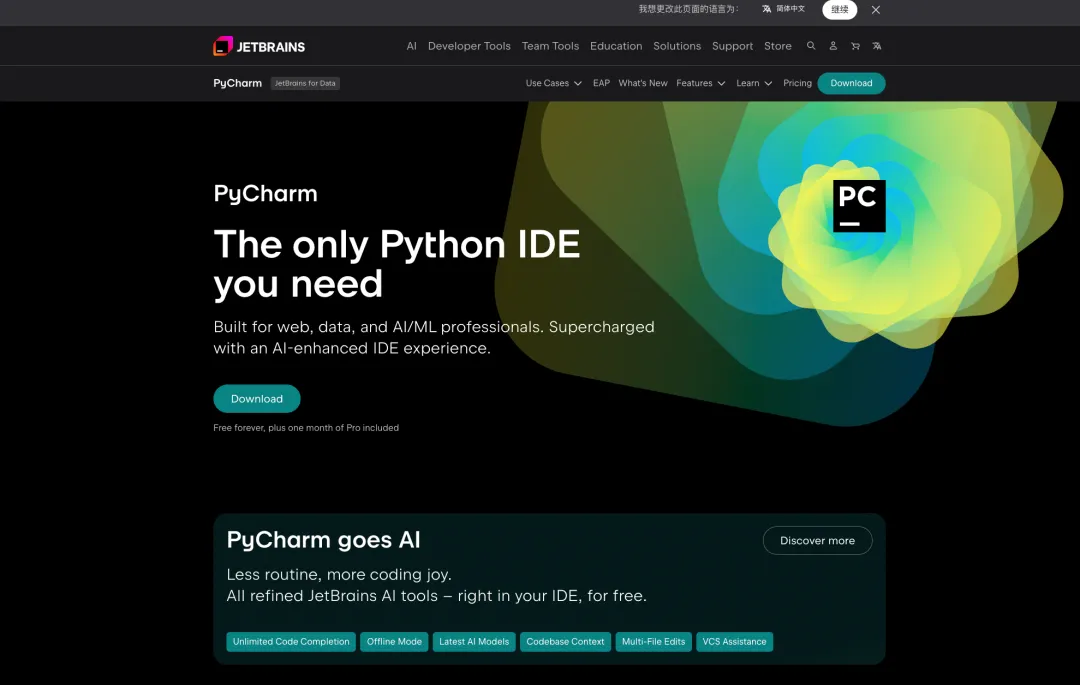Click the JetBrains for Data badge

pyautogui.click(x=305, y=83)
